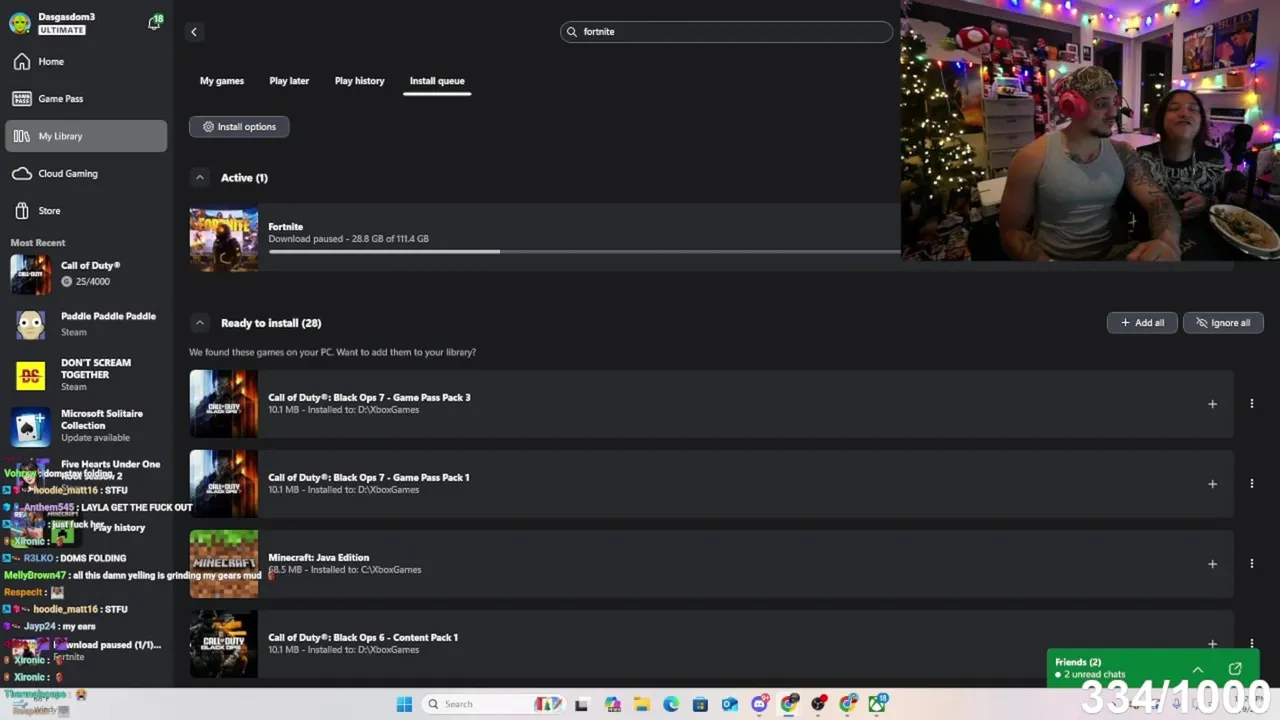This screenshot has width=1280, height=720.
Task: Pop out the Friends panel
Action: click(x=1235, y=669)
